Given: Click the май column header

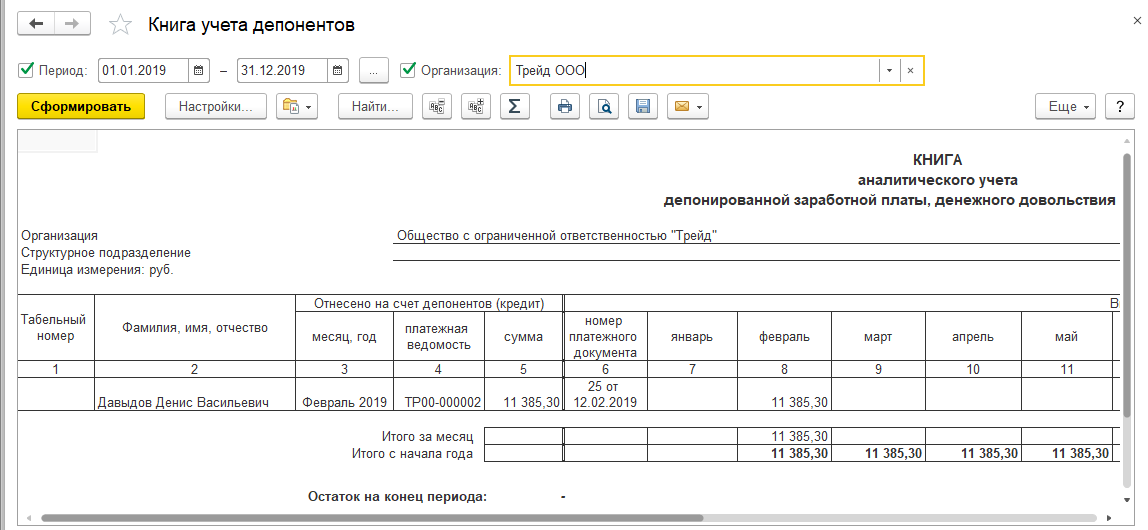Looking at the screenshot, I should 1067,337.
